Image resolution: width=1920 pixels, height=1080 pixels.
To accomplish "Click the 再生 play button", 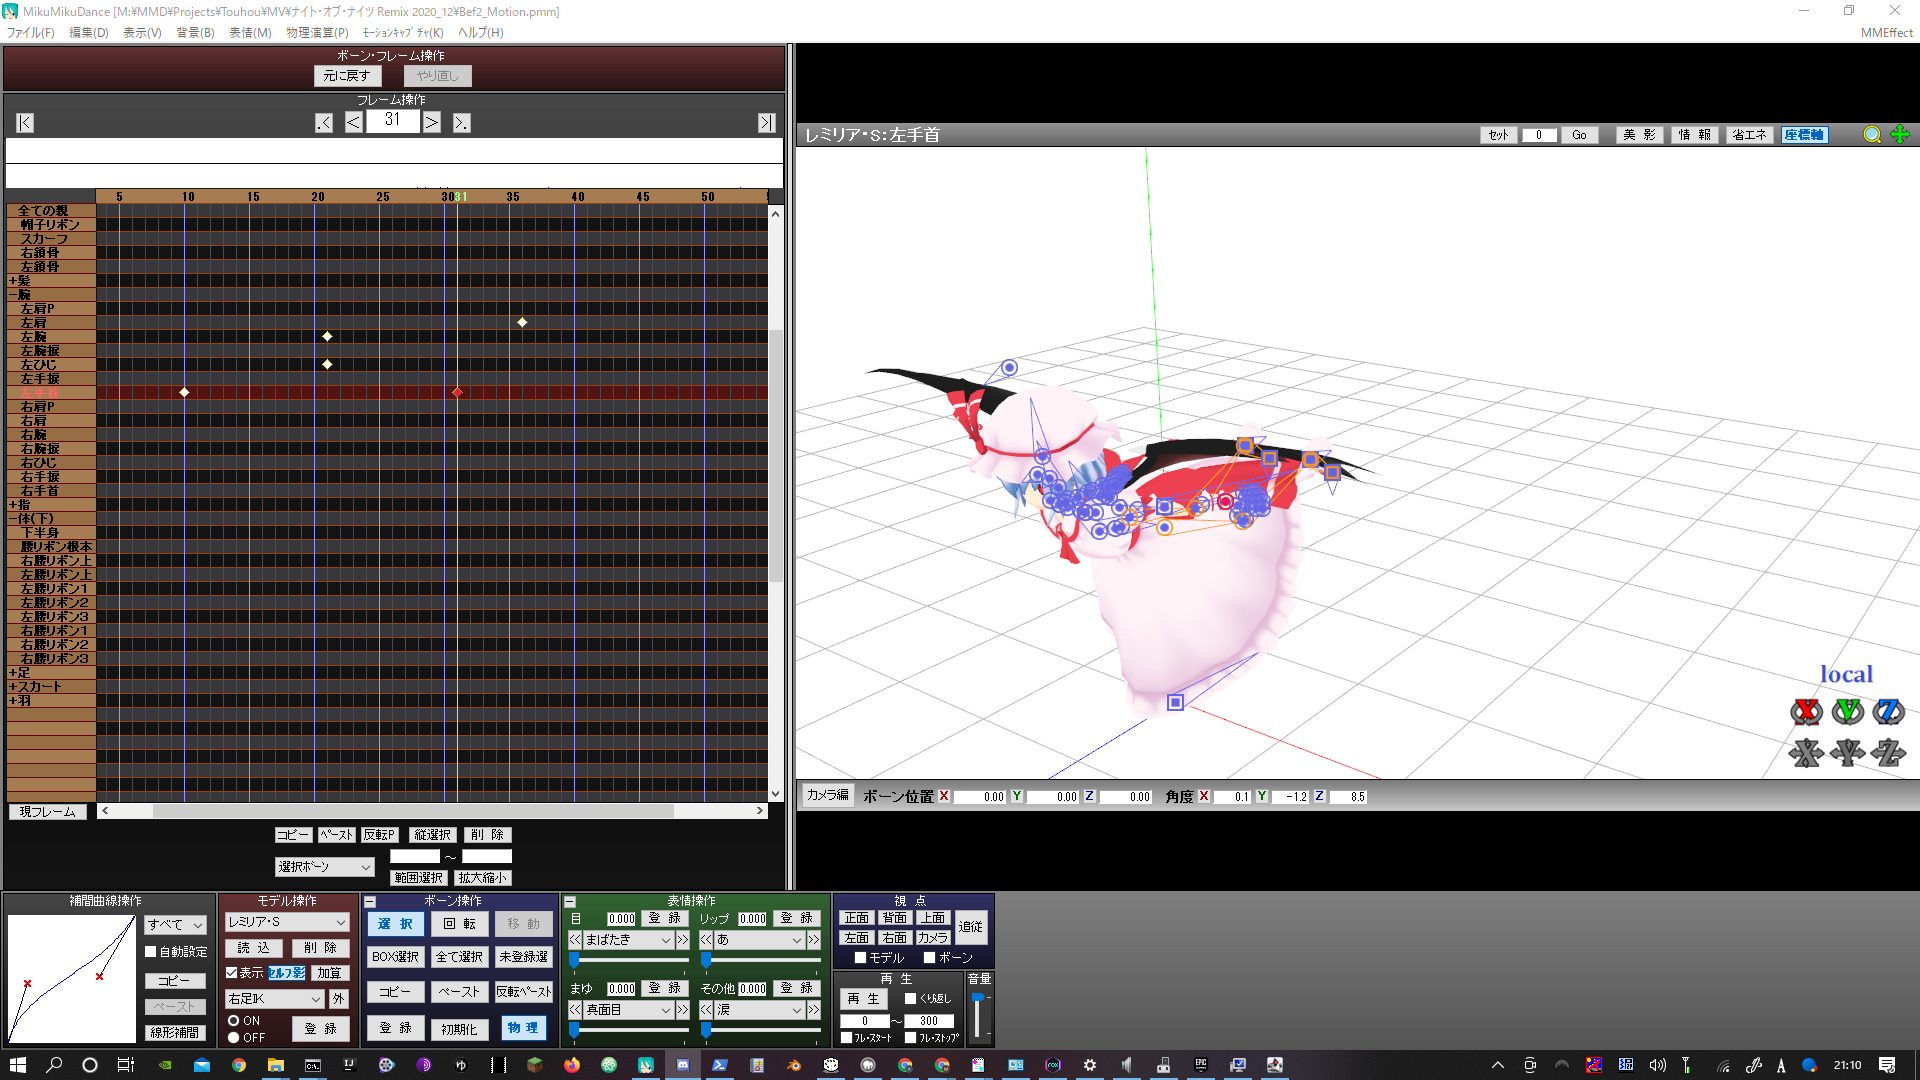I will (863, 998).
